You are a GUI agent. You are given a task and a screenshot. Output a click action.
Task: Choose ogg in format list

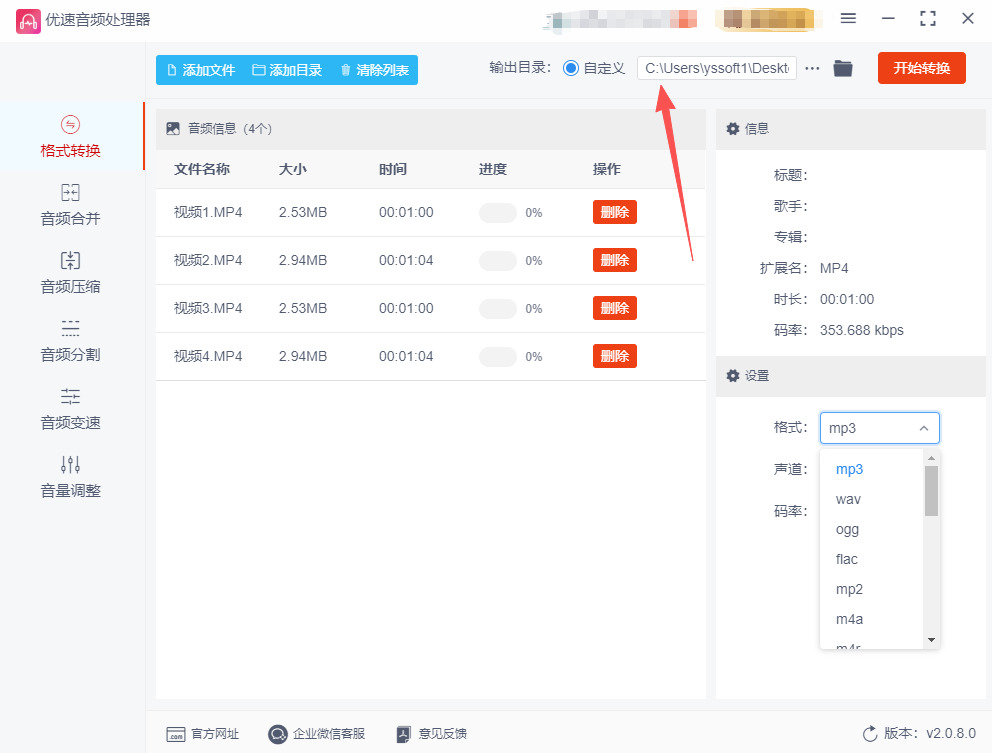point(871,529)
